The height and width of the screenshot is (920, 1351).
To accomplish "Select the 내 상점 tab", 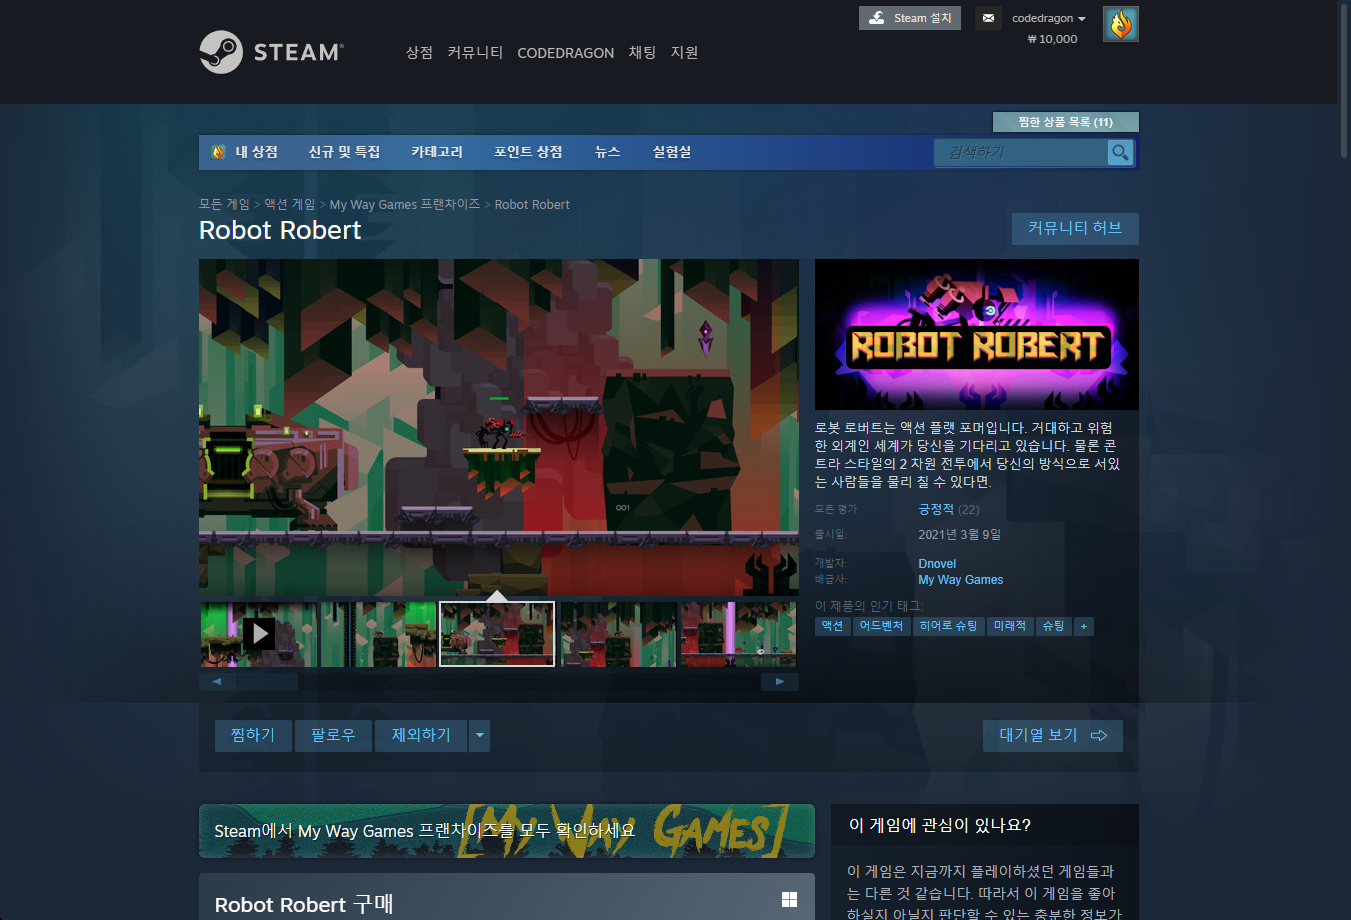I will click(x=246, y=152).
